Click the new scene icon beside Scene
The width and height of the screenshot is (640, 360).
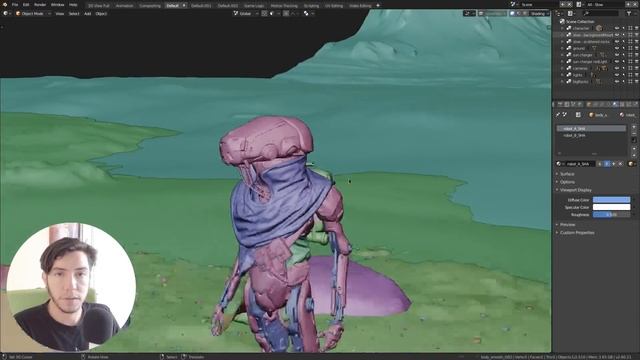(562, 4)
